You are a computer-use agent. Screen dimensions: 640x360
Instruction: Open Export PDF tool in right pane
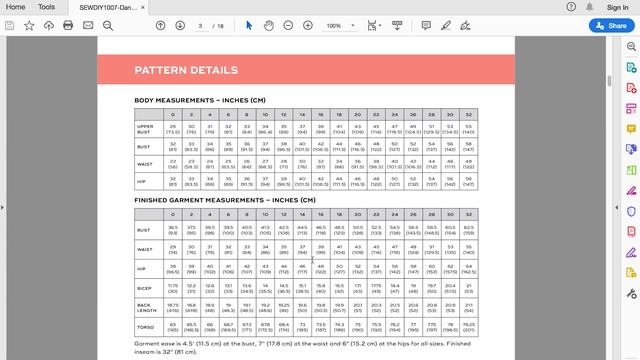(631, 67)
